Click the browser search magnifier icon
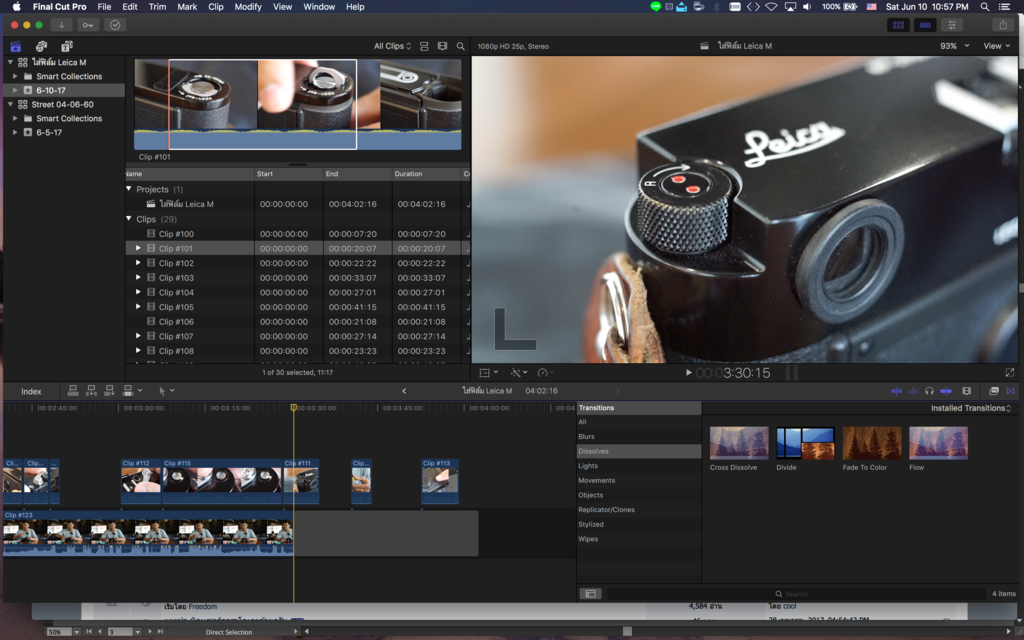Image resolution: width=1024 pixels, height=640 pixels. pos(461,46)
